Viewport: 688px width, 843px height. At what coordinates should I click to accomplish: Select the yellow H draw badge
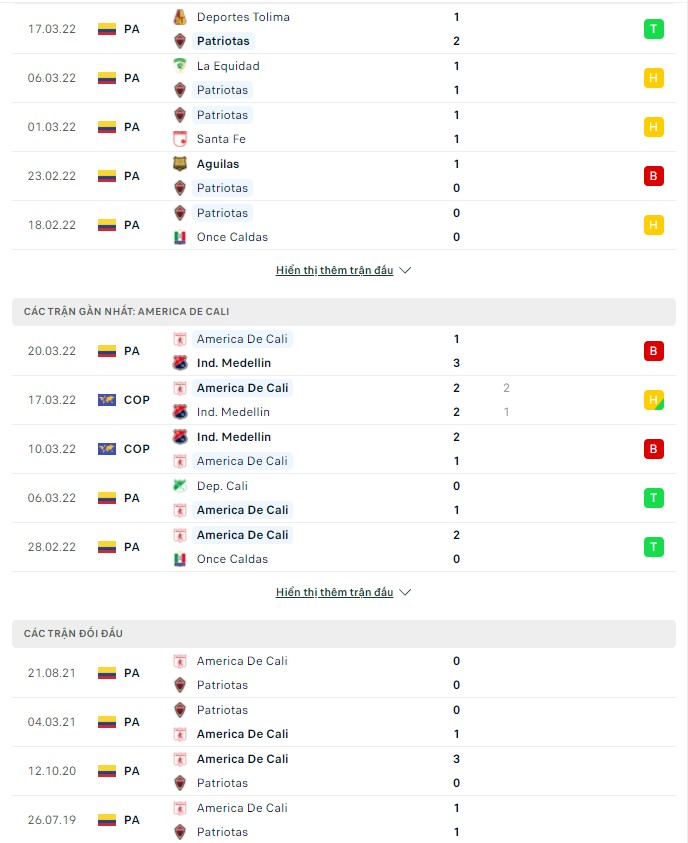click(654, 77)
